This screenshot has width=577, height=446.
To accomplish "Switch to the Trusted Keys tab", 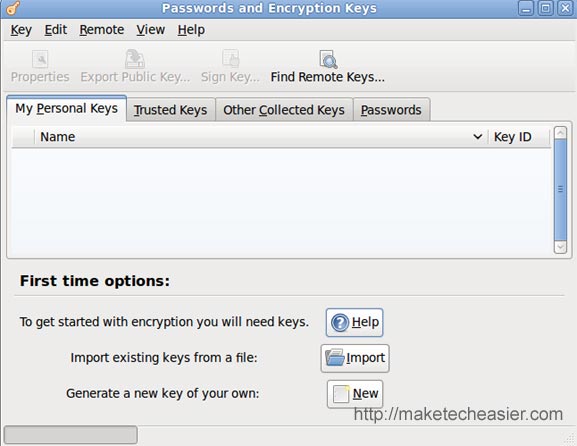I will (x=170, y=110).
